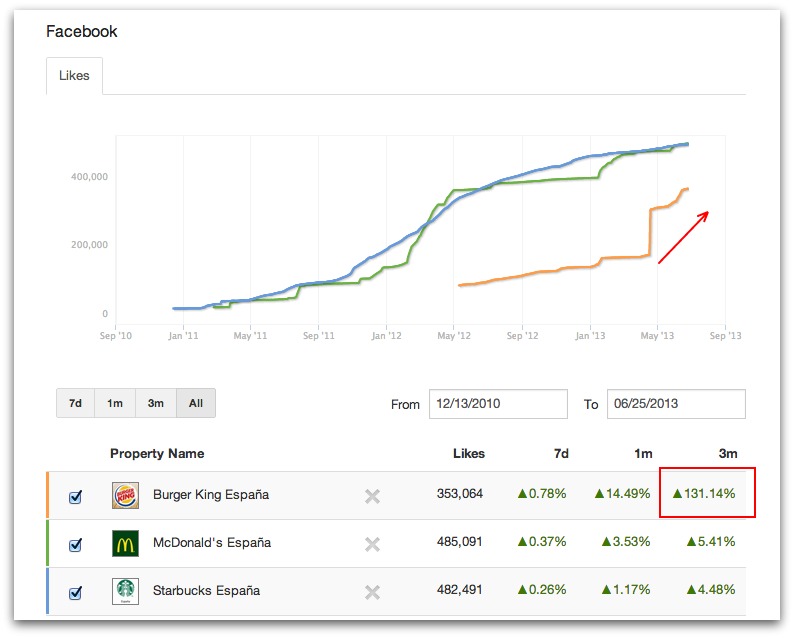Click Burger King's 131.14% 3m growth value
The width and height of the screenshot is (794, 638).
tap(705, 494)
